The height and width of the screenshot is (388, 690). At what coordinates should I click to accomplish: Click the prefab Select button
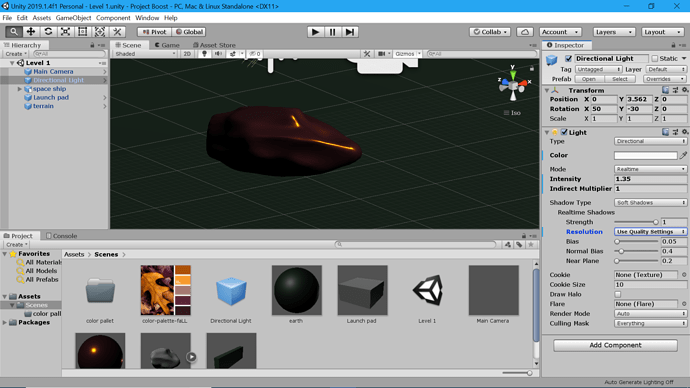(x=620, y=79)
